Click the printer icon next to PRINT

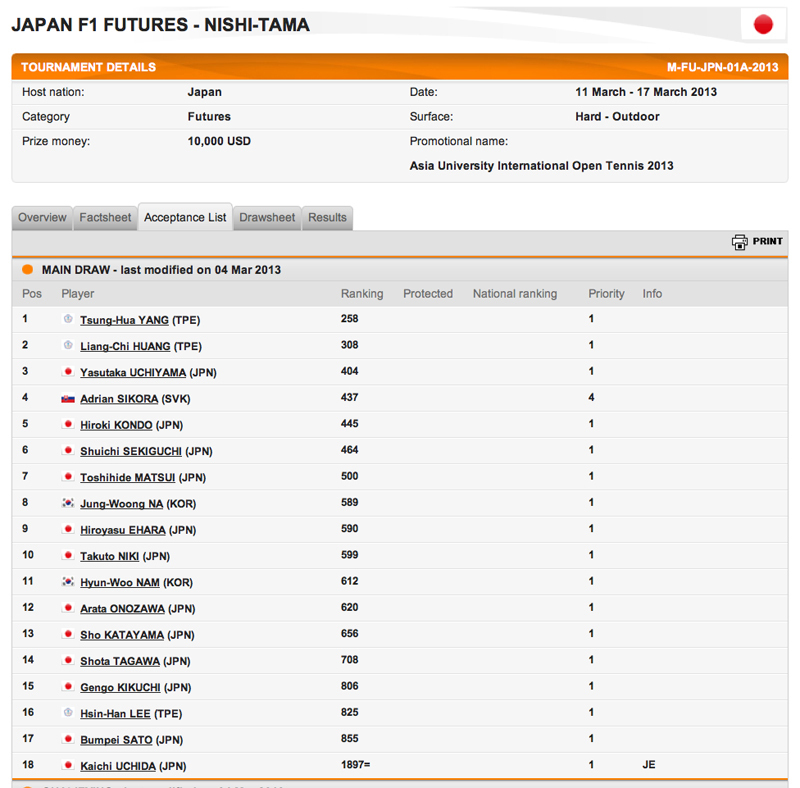(739, 242)
